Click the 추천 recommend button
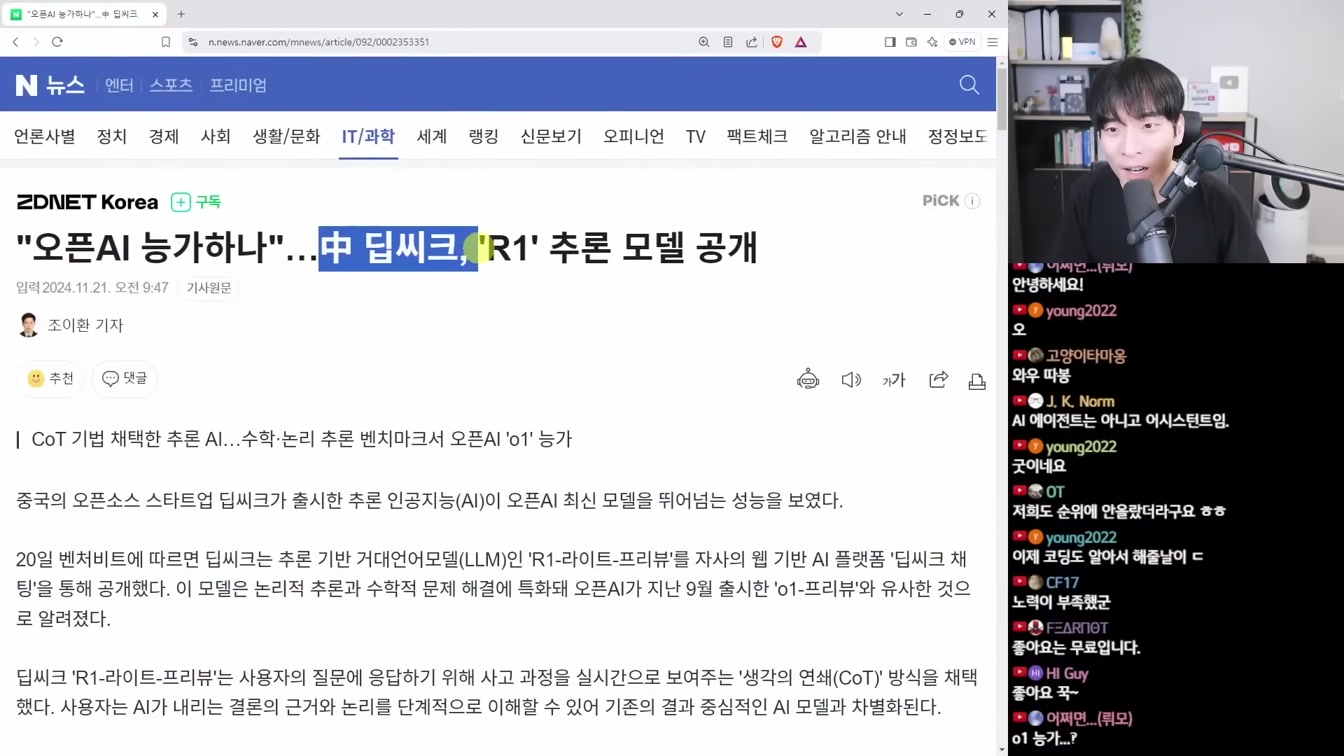Image resolution: width=1344 pixels, height=756 pixels. (x=51, y=379)
